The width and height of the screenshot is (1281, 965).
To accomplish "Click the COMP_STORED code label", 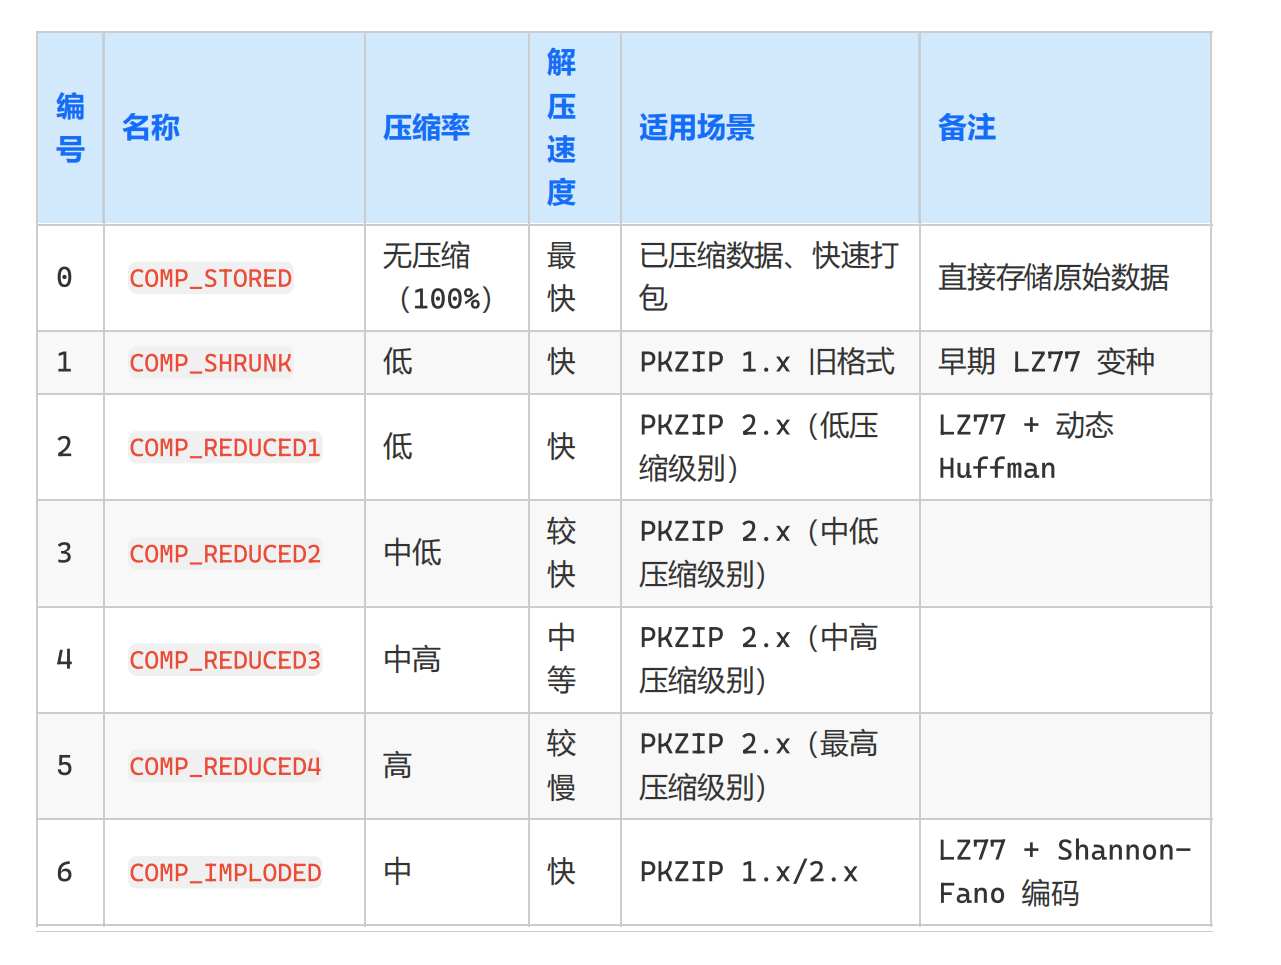I will (210, 279).
